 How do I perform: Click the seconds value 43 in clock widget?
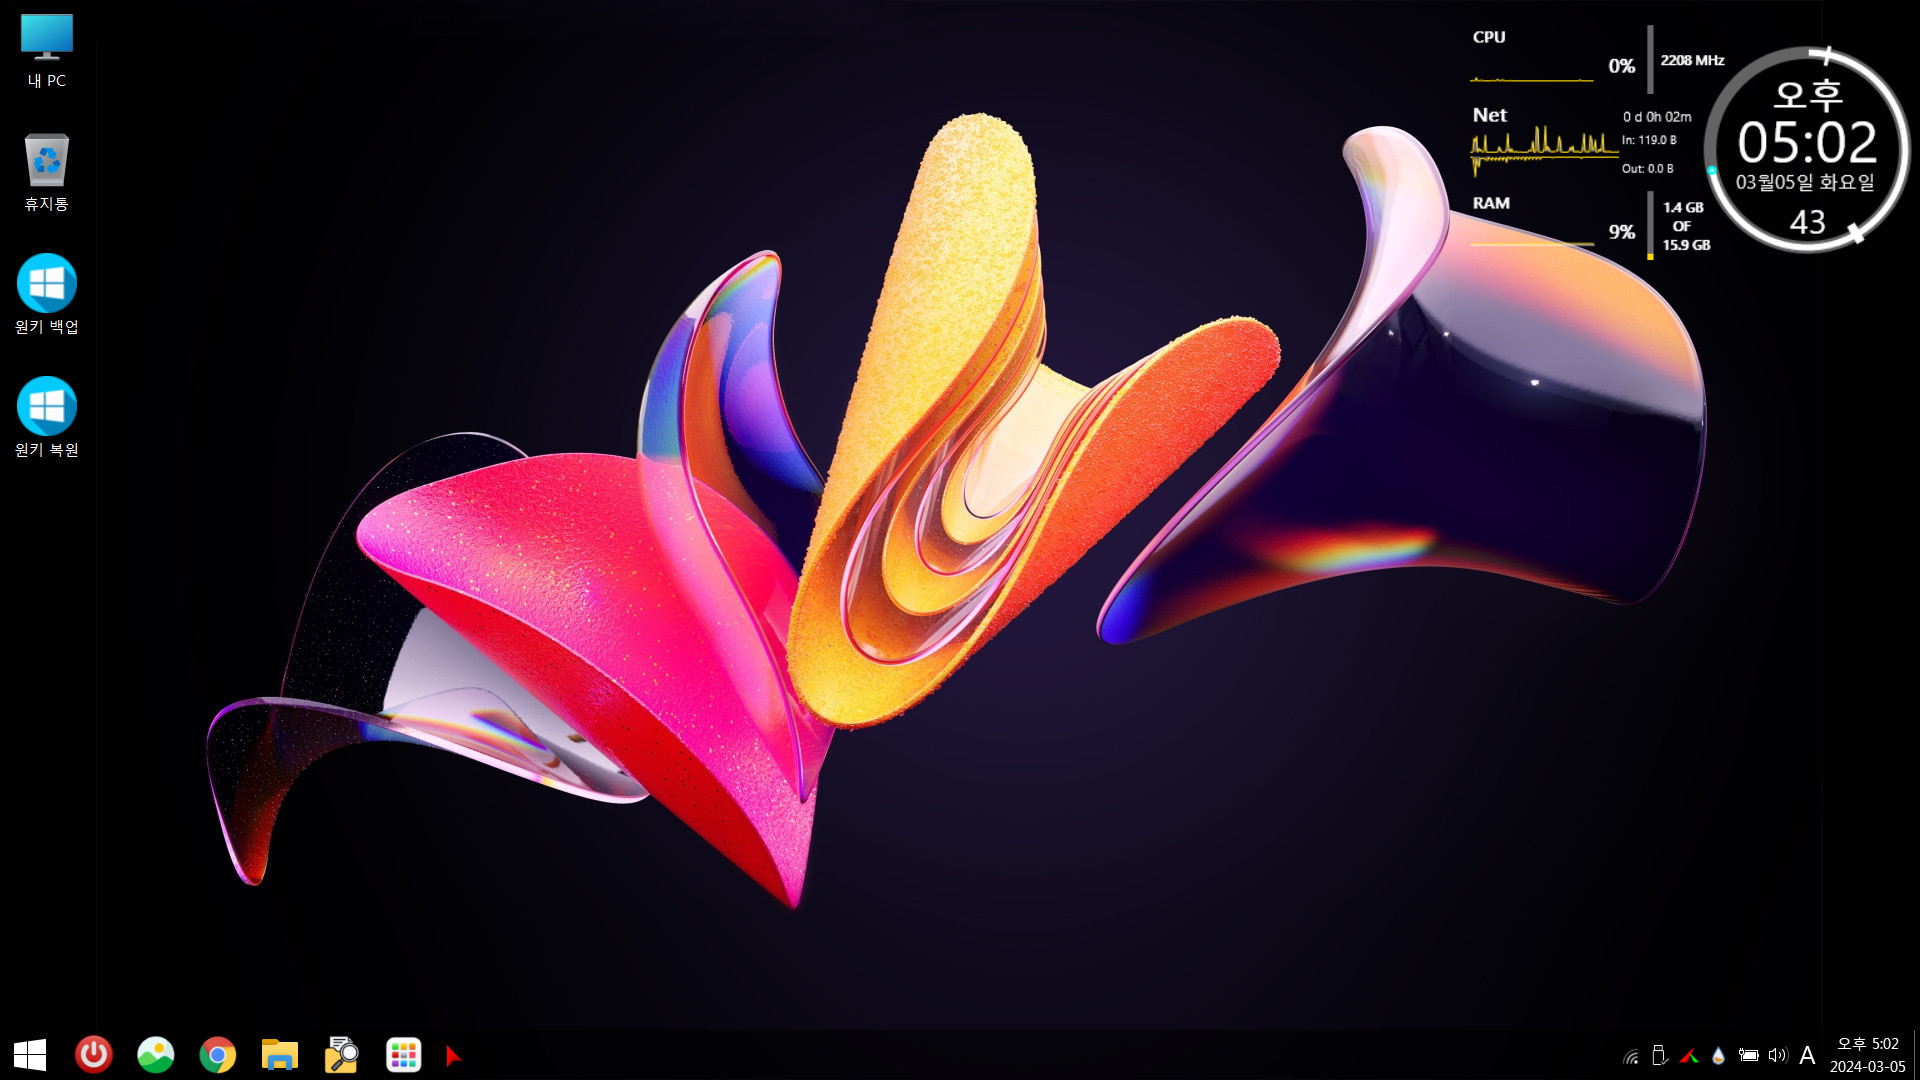pos(1807,222)
